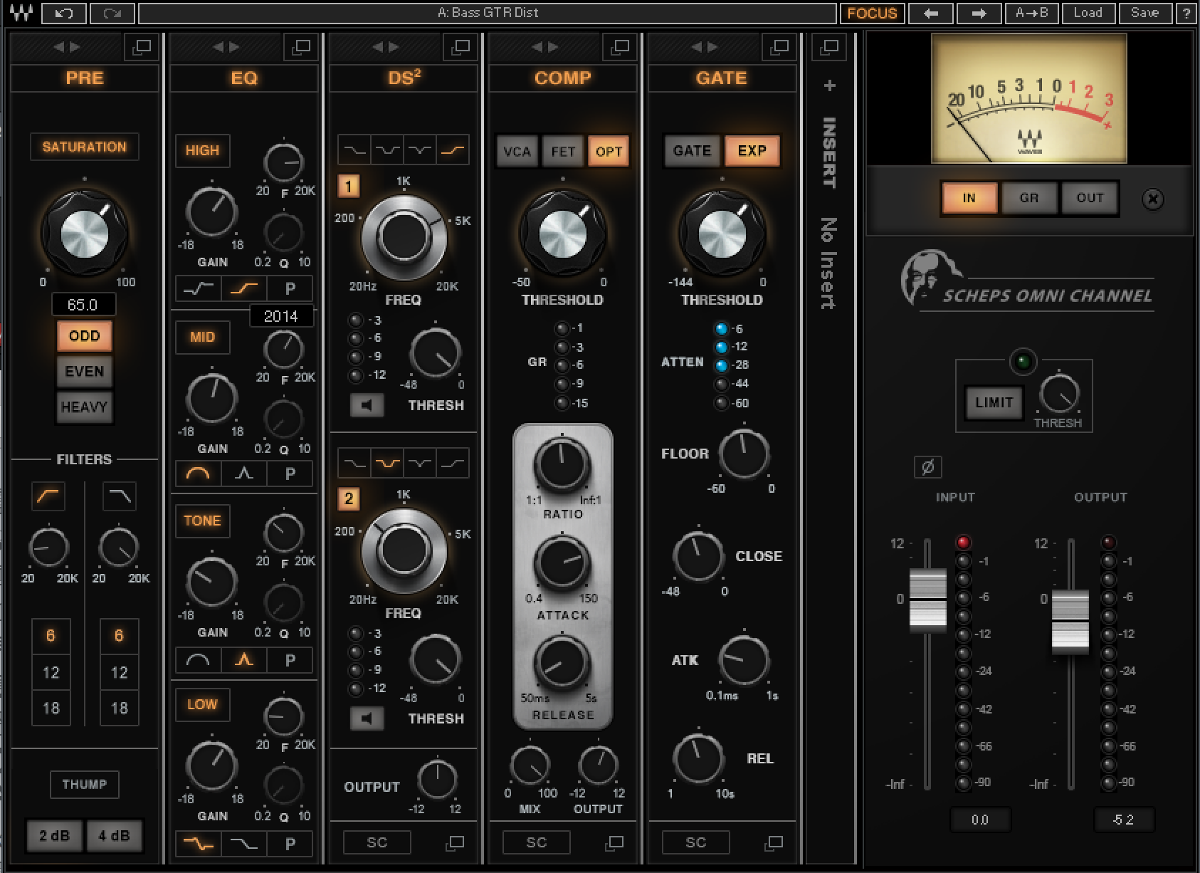Screen dimensions: 1200x873
Task: Click GATE module swap arrows
Action: (x=705, y=46)
